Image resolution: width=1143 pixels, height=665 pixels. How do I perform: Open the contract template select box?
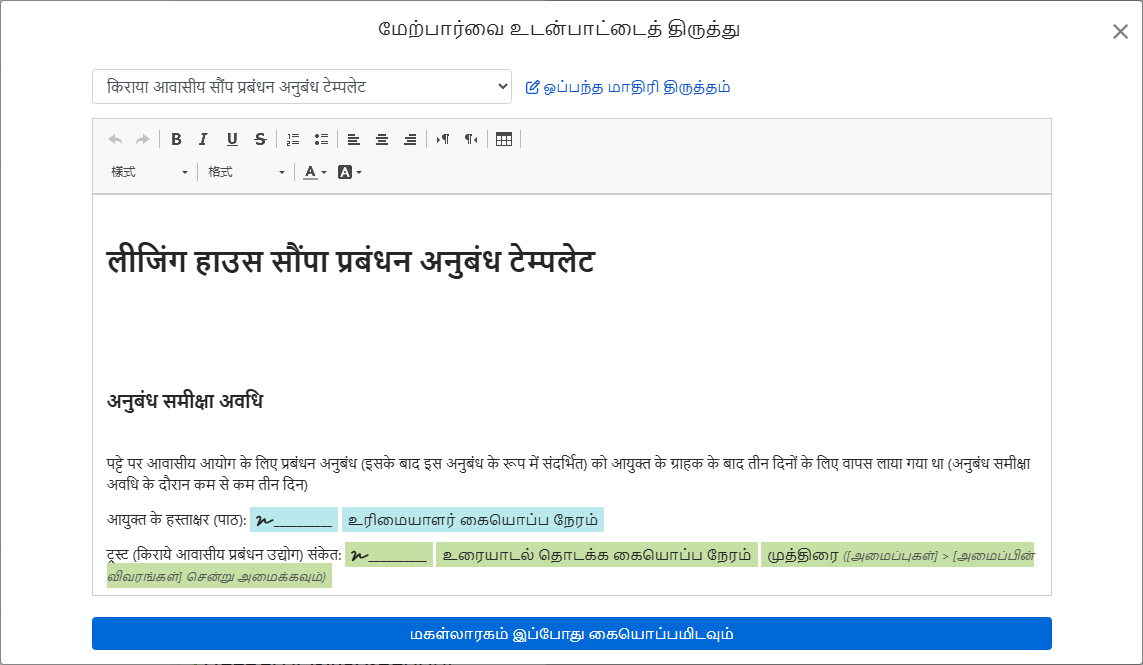[x=302, y=87]
